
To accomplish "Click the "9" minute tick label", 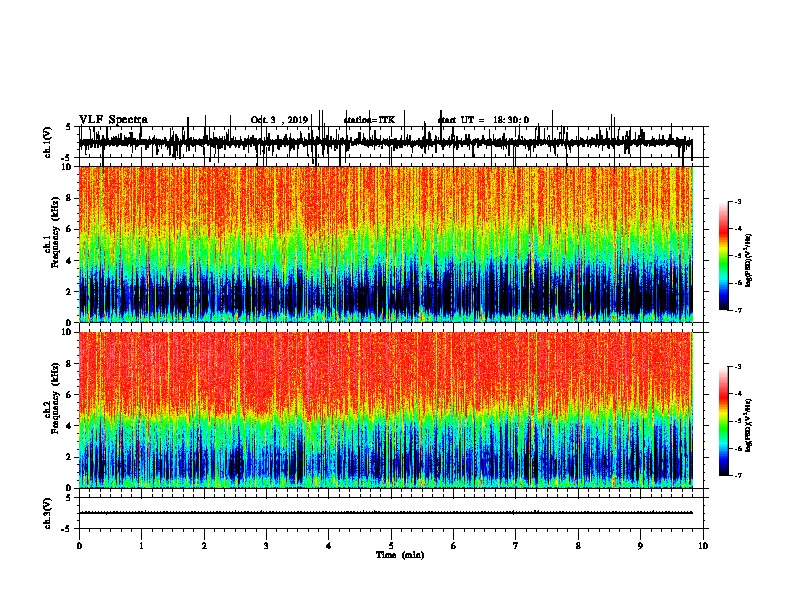I will (640, 546).
